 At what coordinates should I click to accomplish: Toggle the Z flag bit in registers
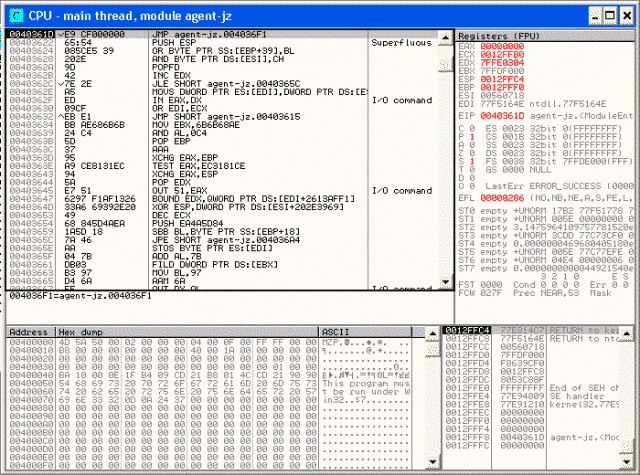[x=472, y=153]
